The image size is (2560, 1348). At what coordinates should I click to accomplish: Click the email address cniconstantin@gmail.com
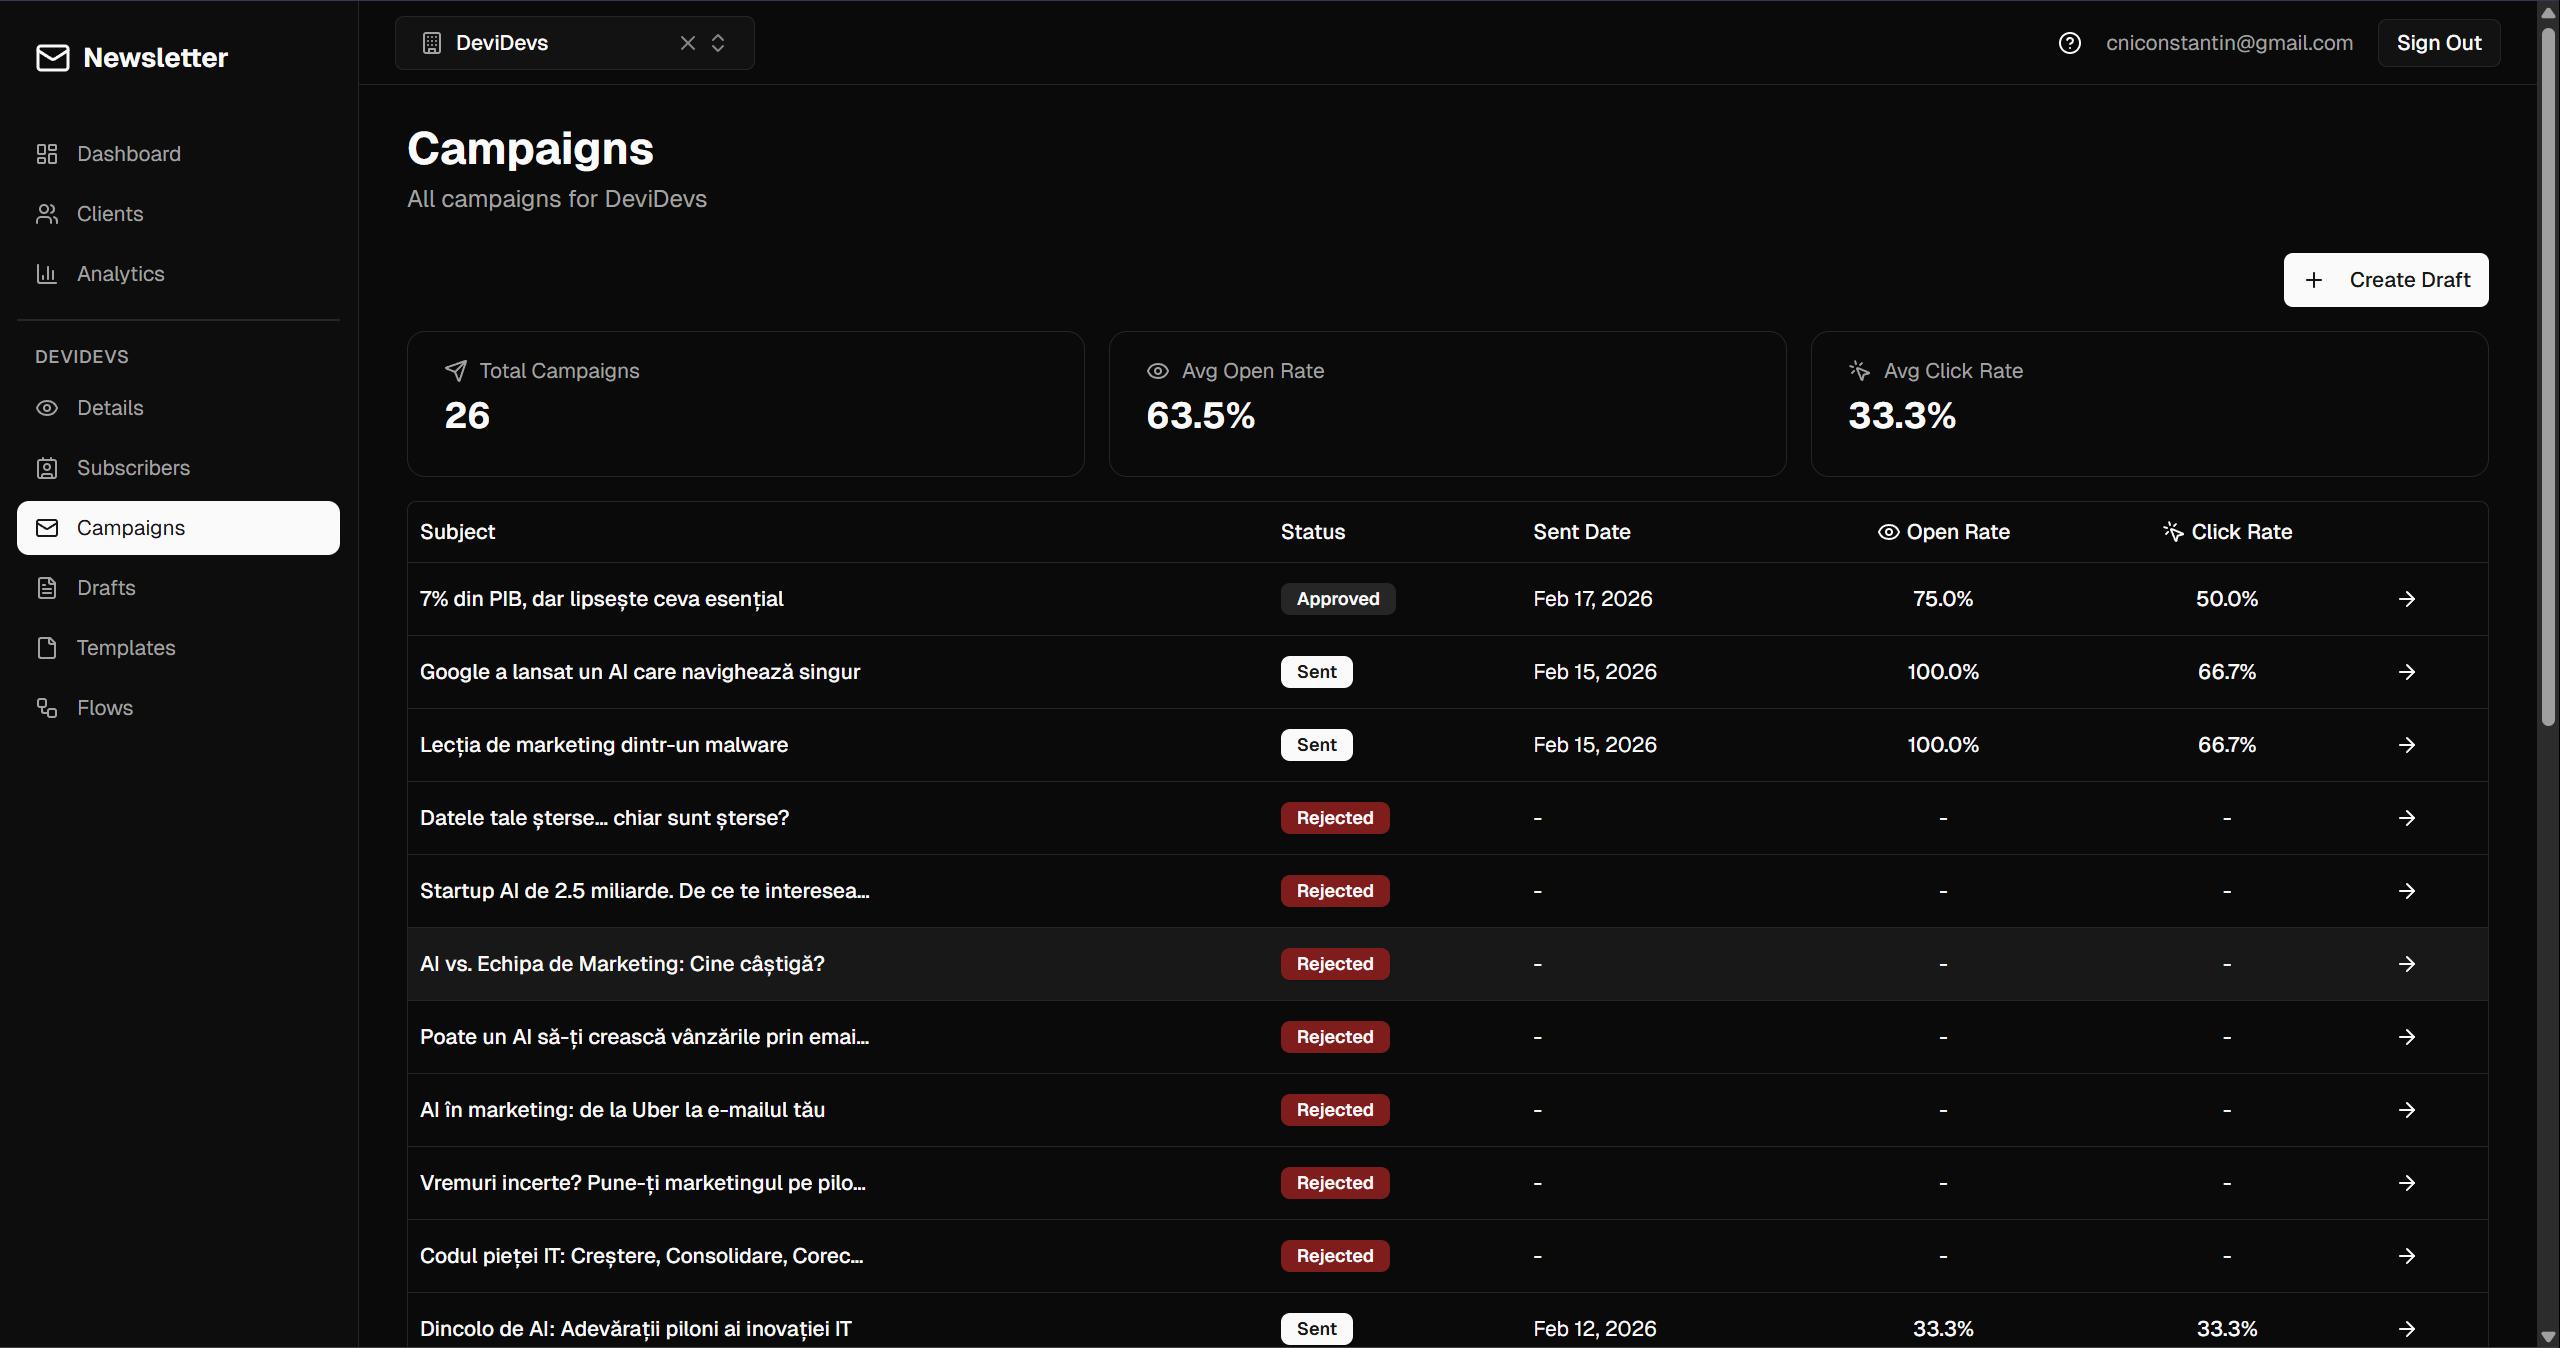coord(2229,42)
